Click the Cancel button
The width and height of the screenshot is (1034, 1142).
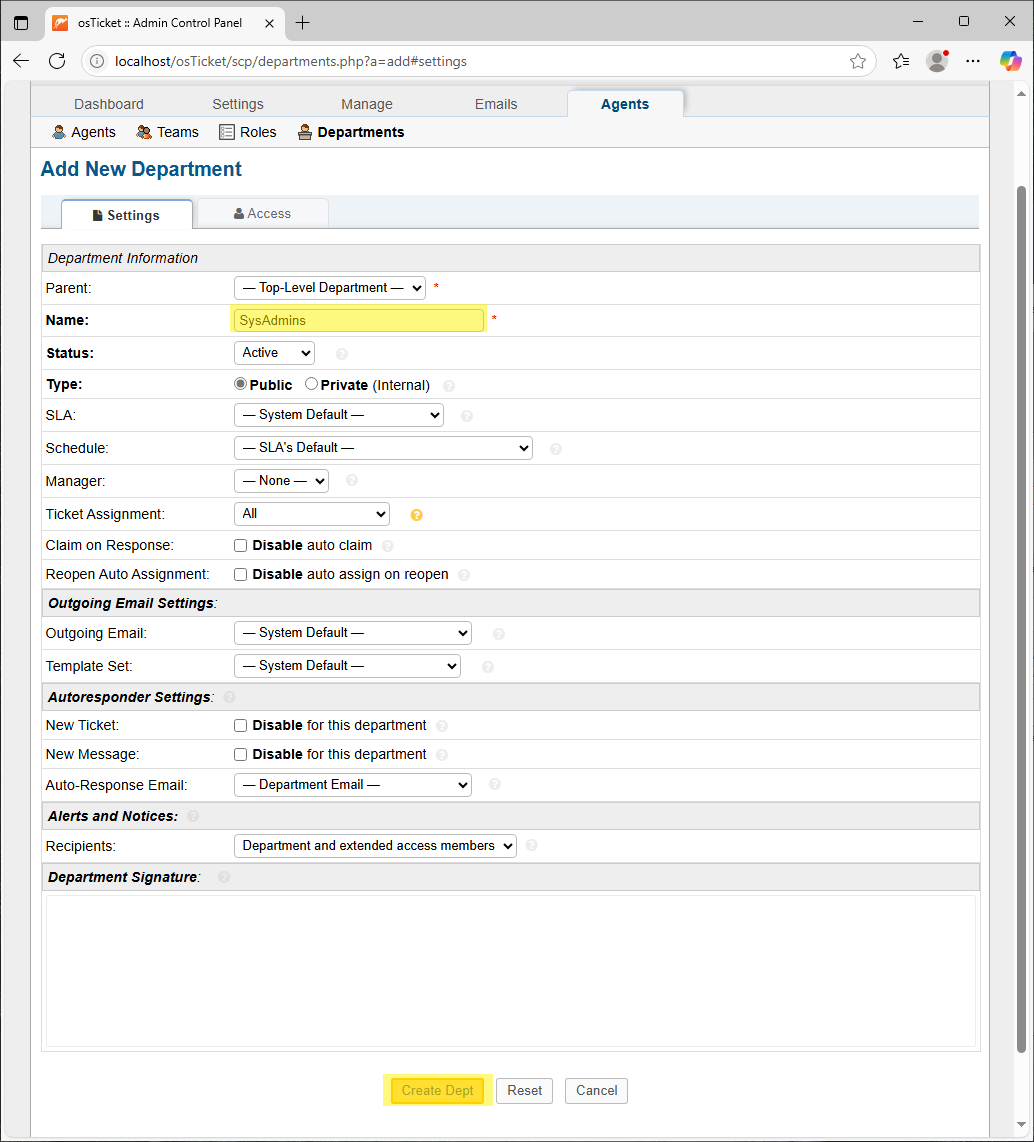[596, 1090]
